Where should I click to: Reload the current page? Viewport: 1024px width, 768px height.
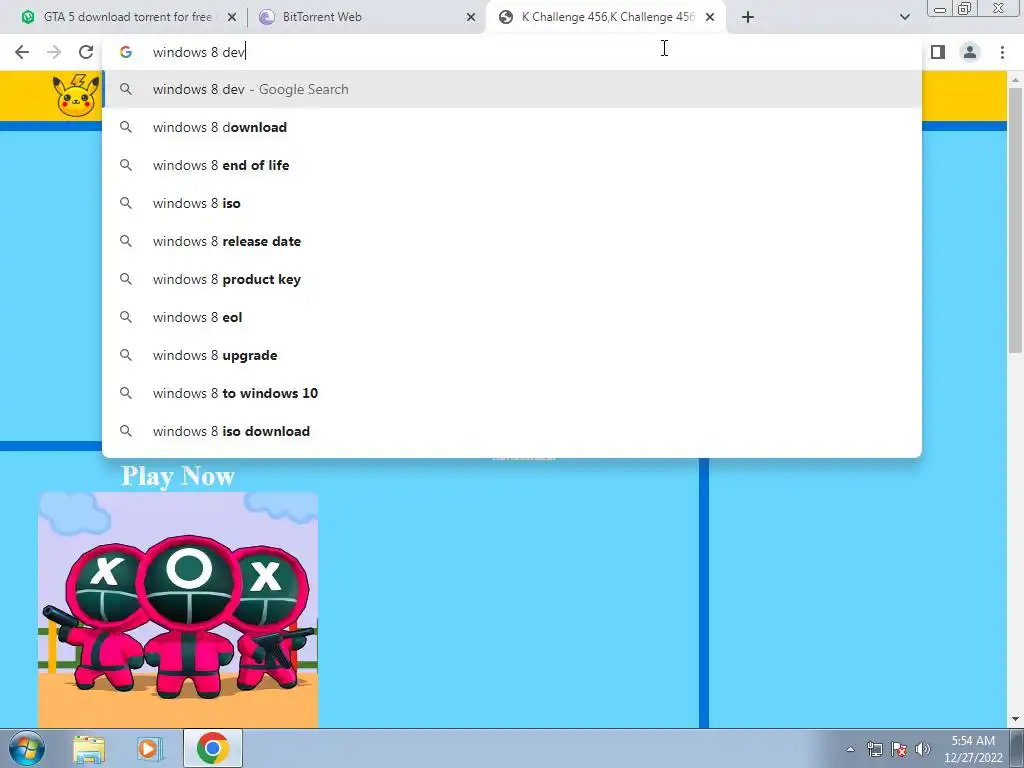coord(86,52)
